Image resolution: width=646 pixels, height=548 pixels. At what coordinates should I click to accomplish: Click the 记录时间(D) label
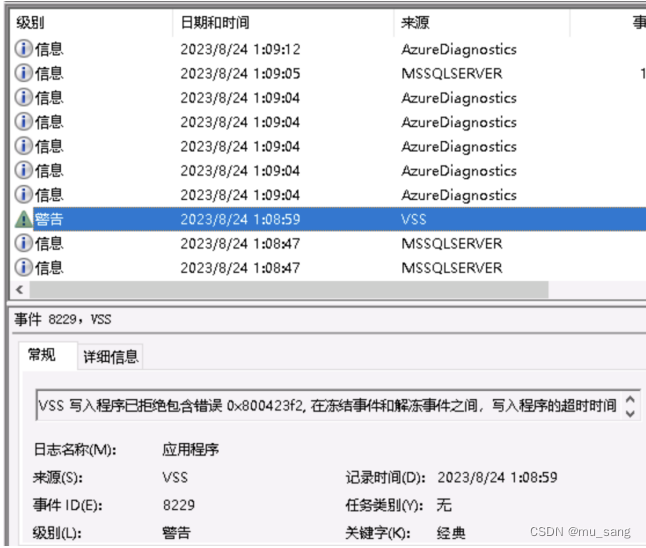(385, 478)
